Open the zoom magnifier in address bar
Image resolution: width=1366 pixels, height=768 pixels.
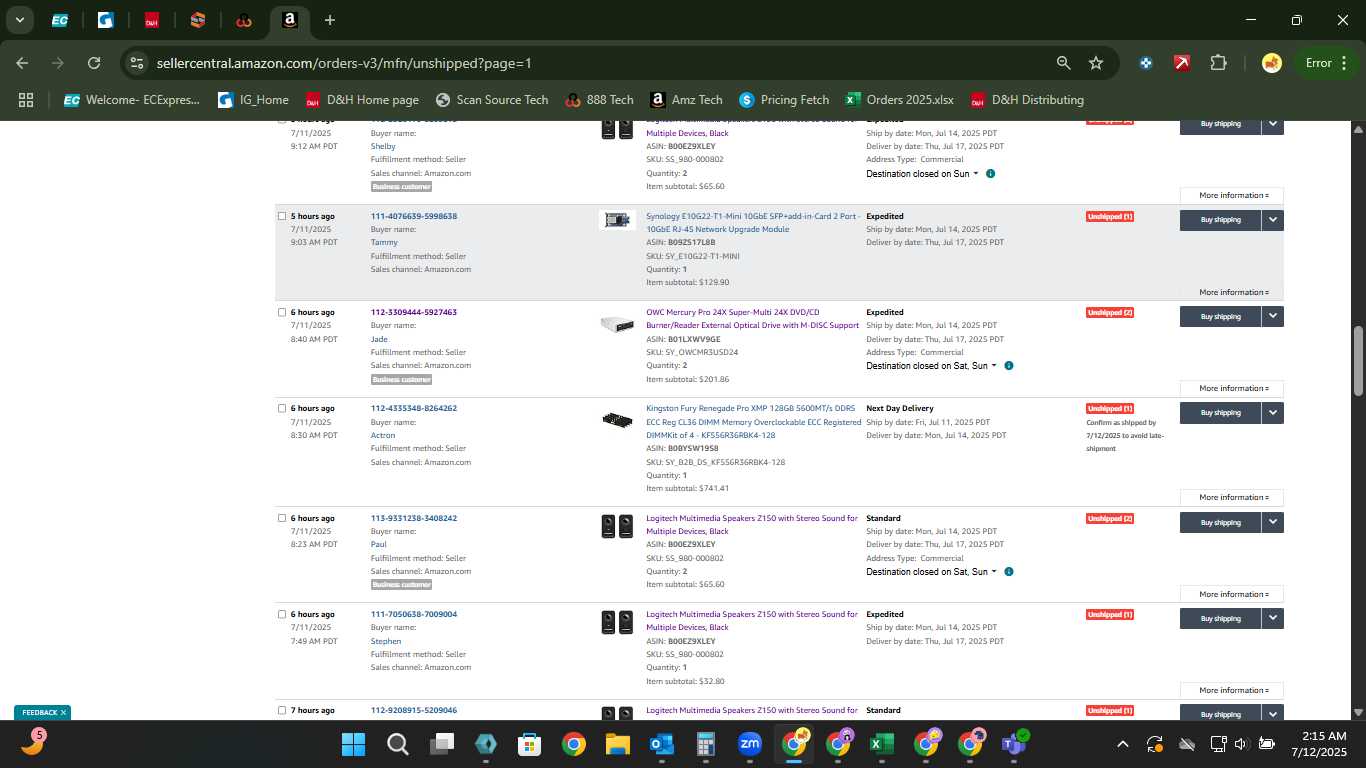(x=1063, y=63)
